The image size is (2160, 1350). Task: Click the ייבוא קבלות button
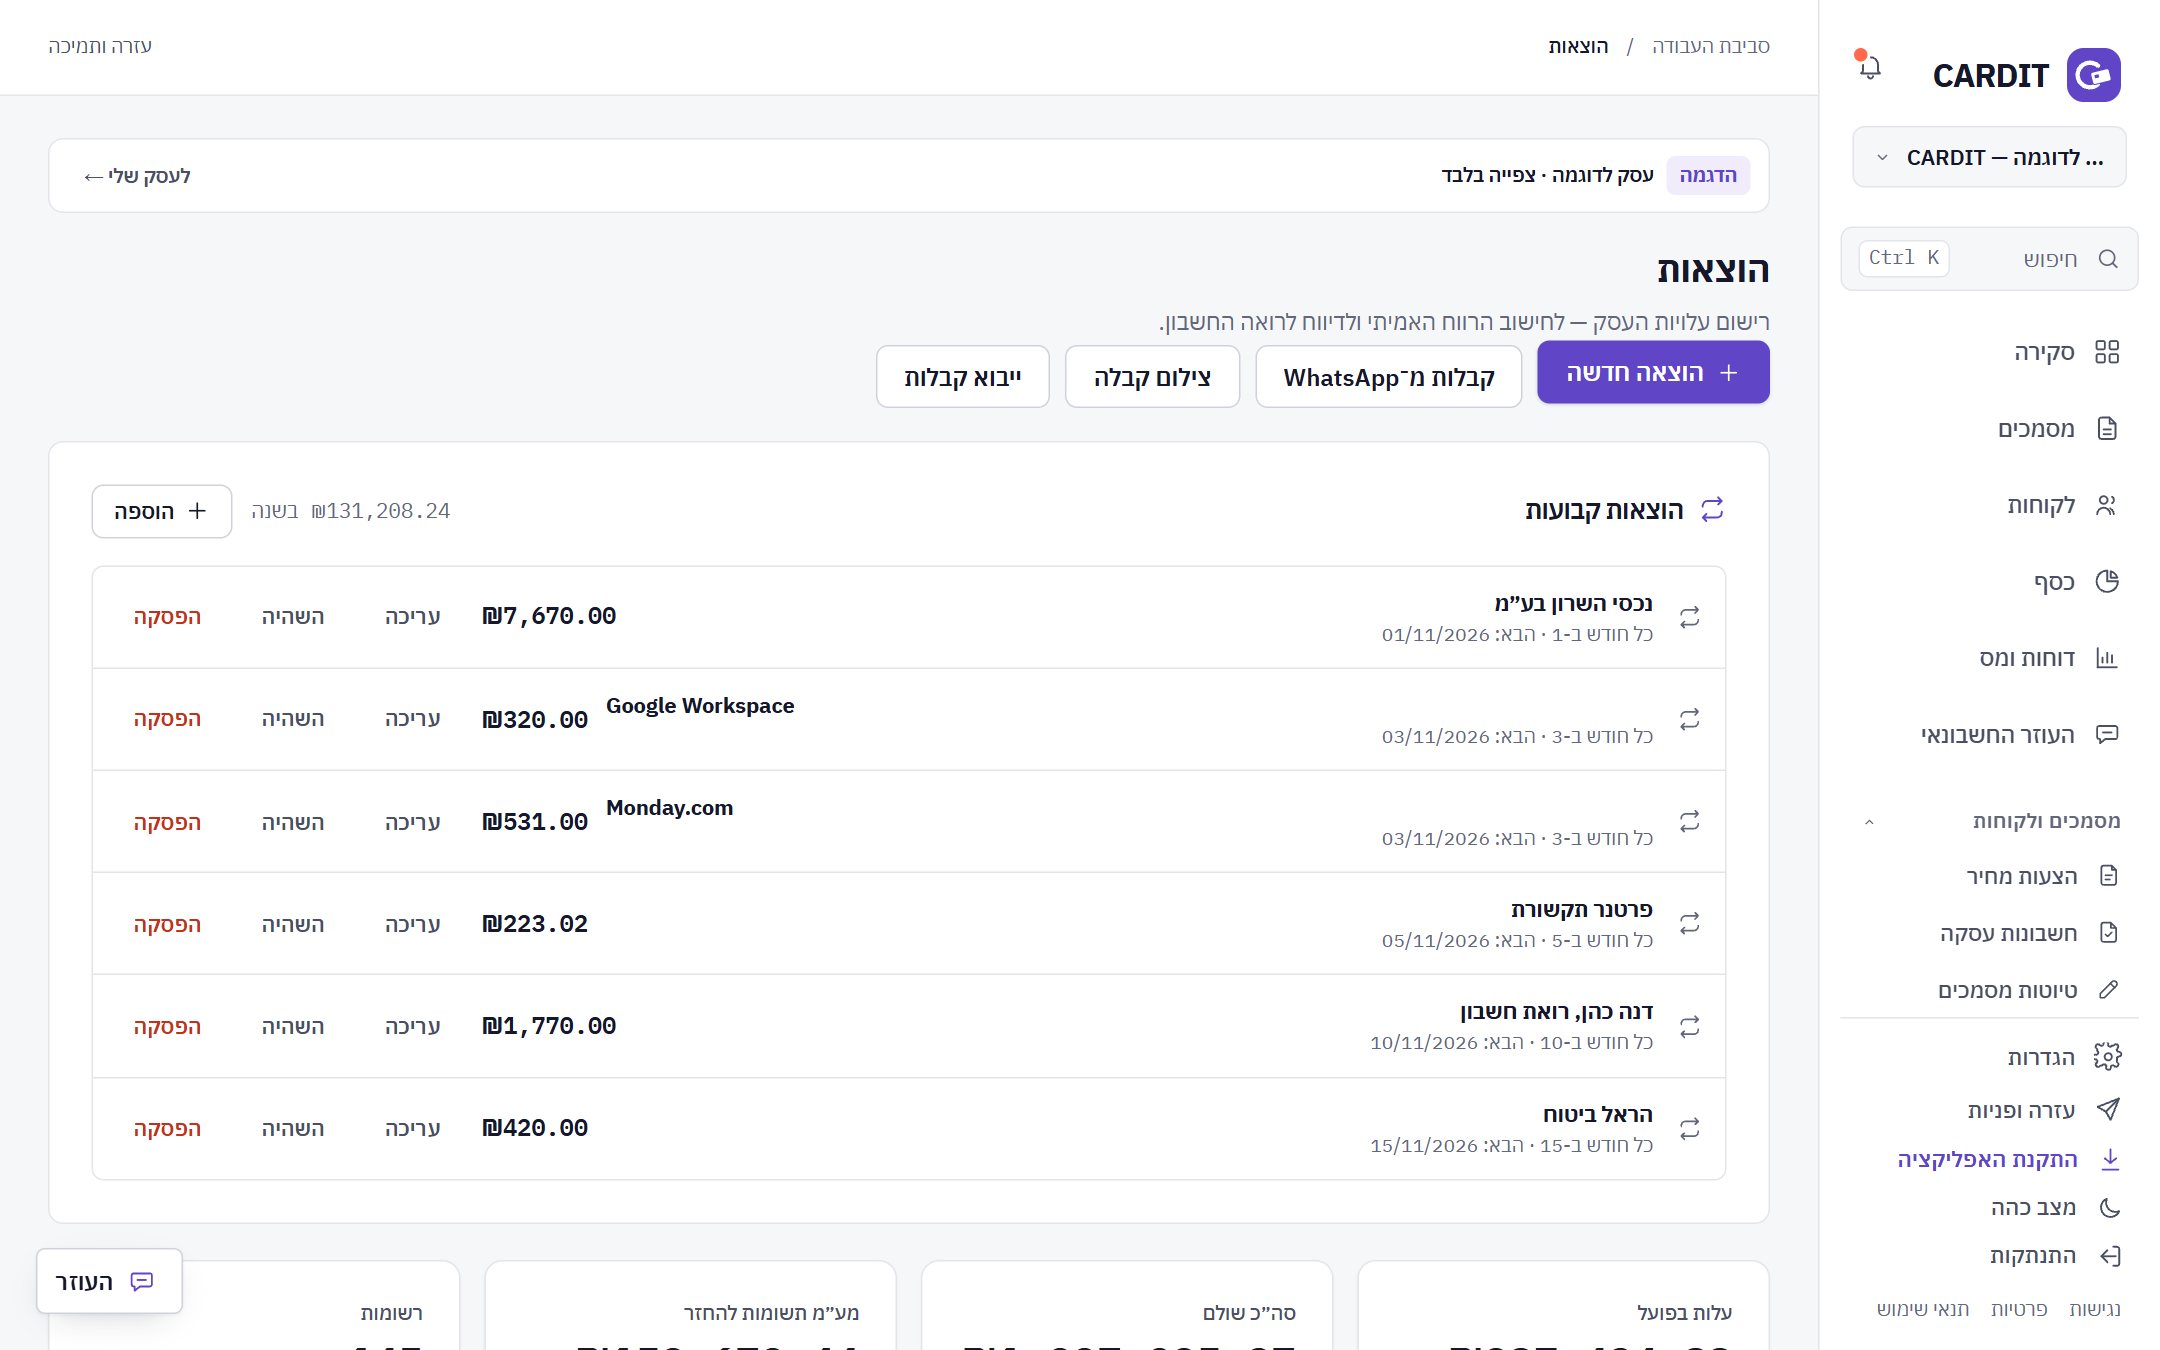(962, 377)
